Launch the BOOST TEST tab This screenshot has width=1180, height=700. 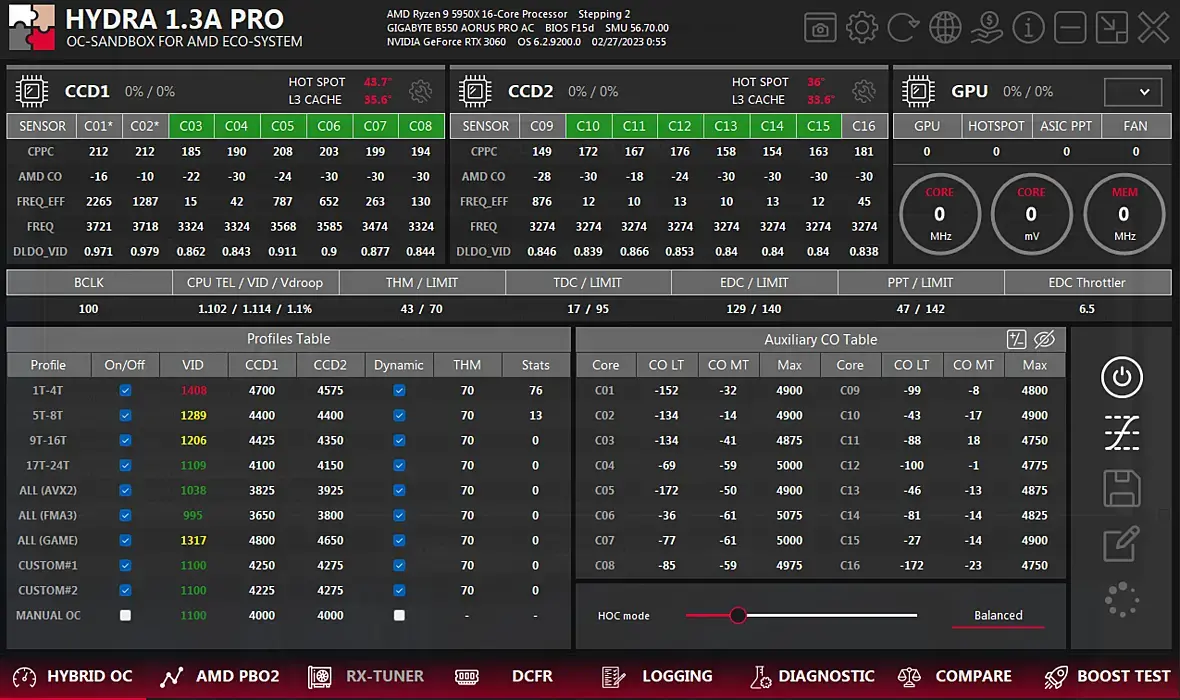(1108, 676)
